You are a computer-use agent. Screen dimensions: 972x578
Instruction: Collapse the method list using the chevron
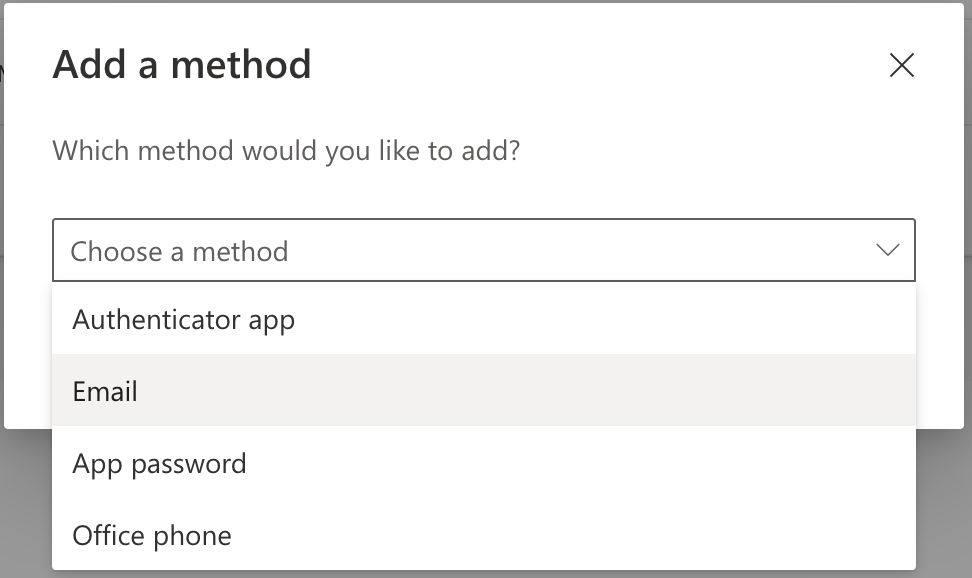887,250
